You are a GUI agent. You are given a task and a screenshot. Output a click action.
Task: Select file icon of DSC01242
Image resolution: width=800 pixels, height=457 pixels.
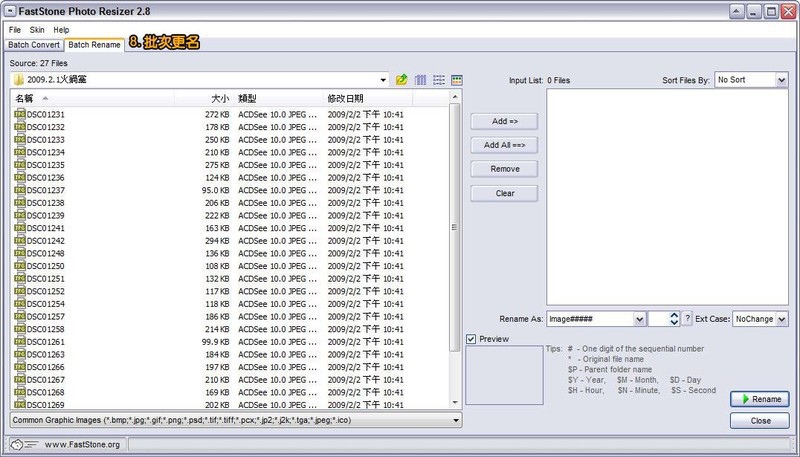(20, 241)
